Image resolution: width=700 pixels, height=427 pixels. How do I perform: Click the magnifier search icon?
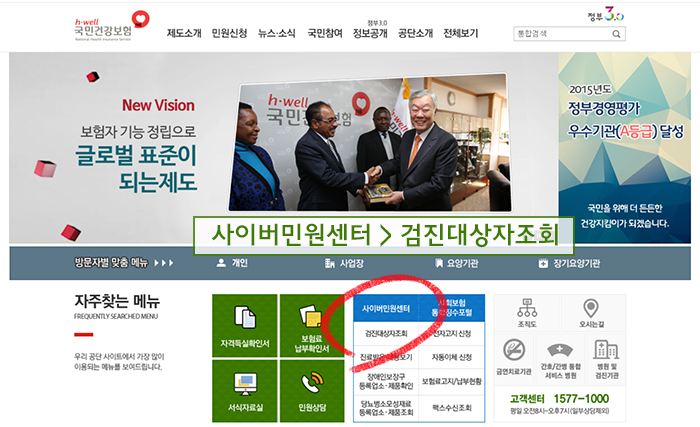point(617,34)
